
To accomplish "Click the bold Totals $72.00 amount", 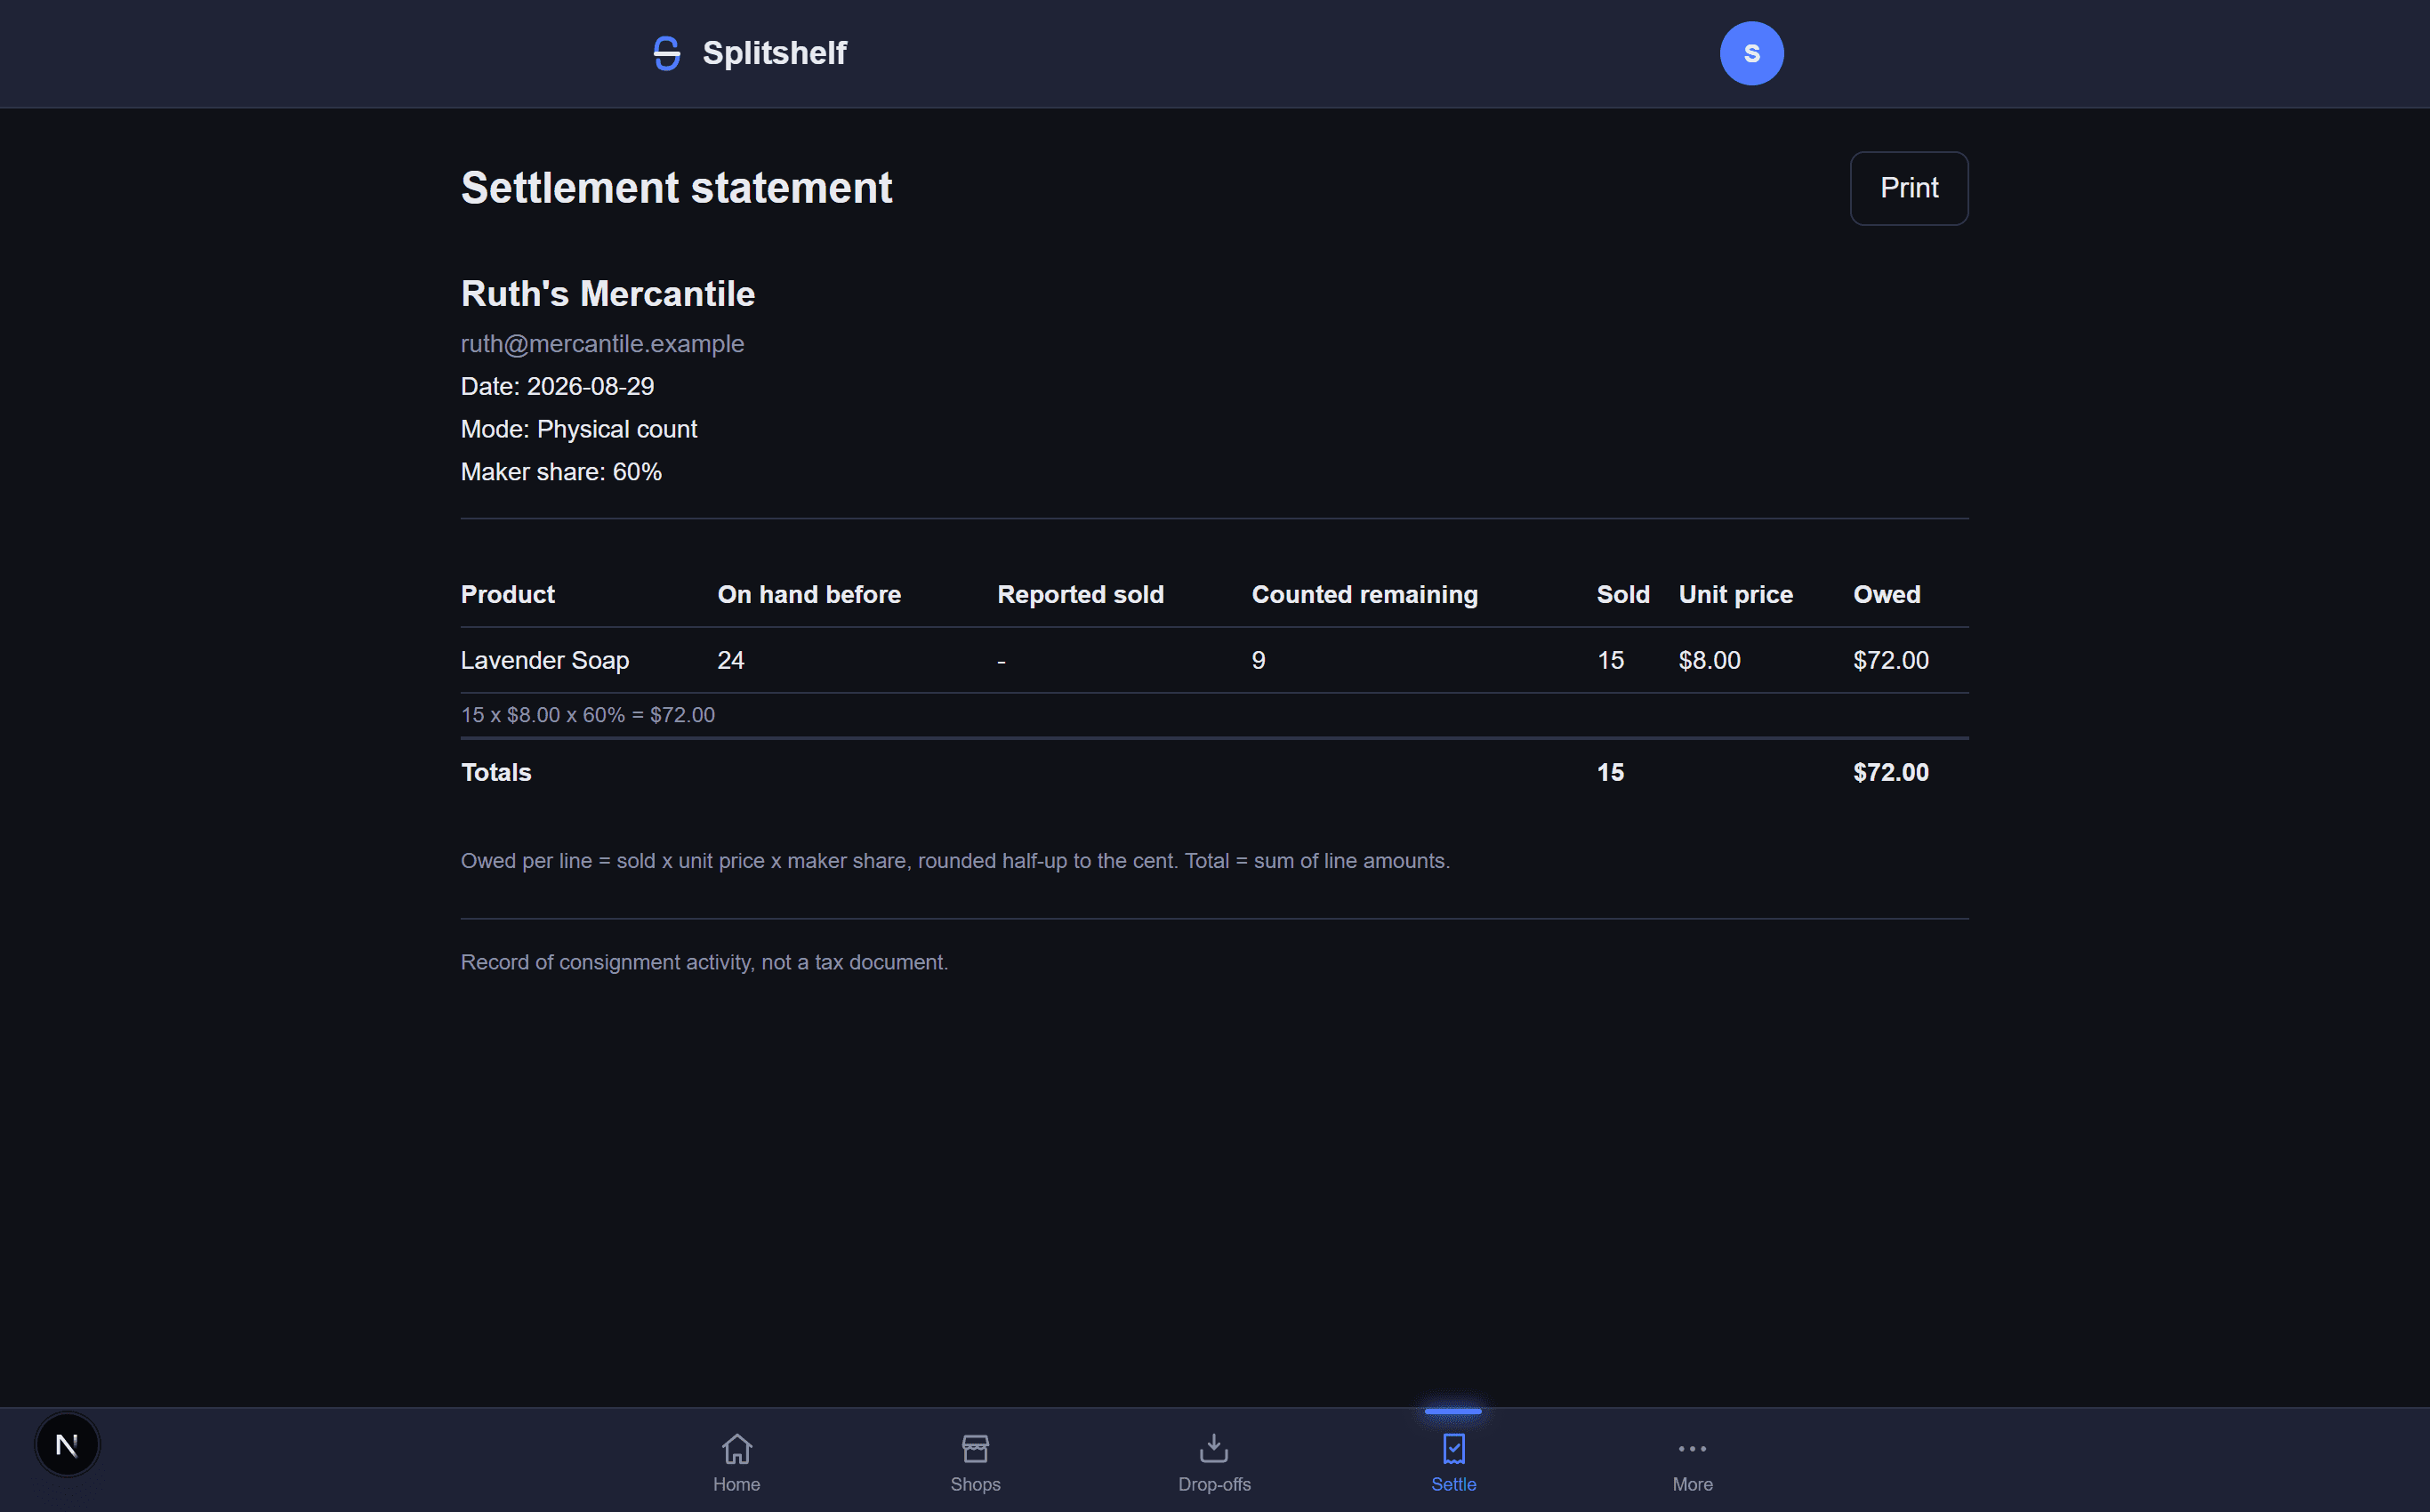I will pos(1890,772).
